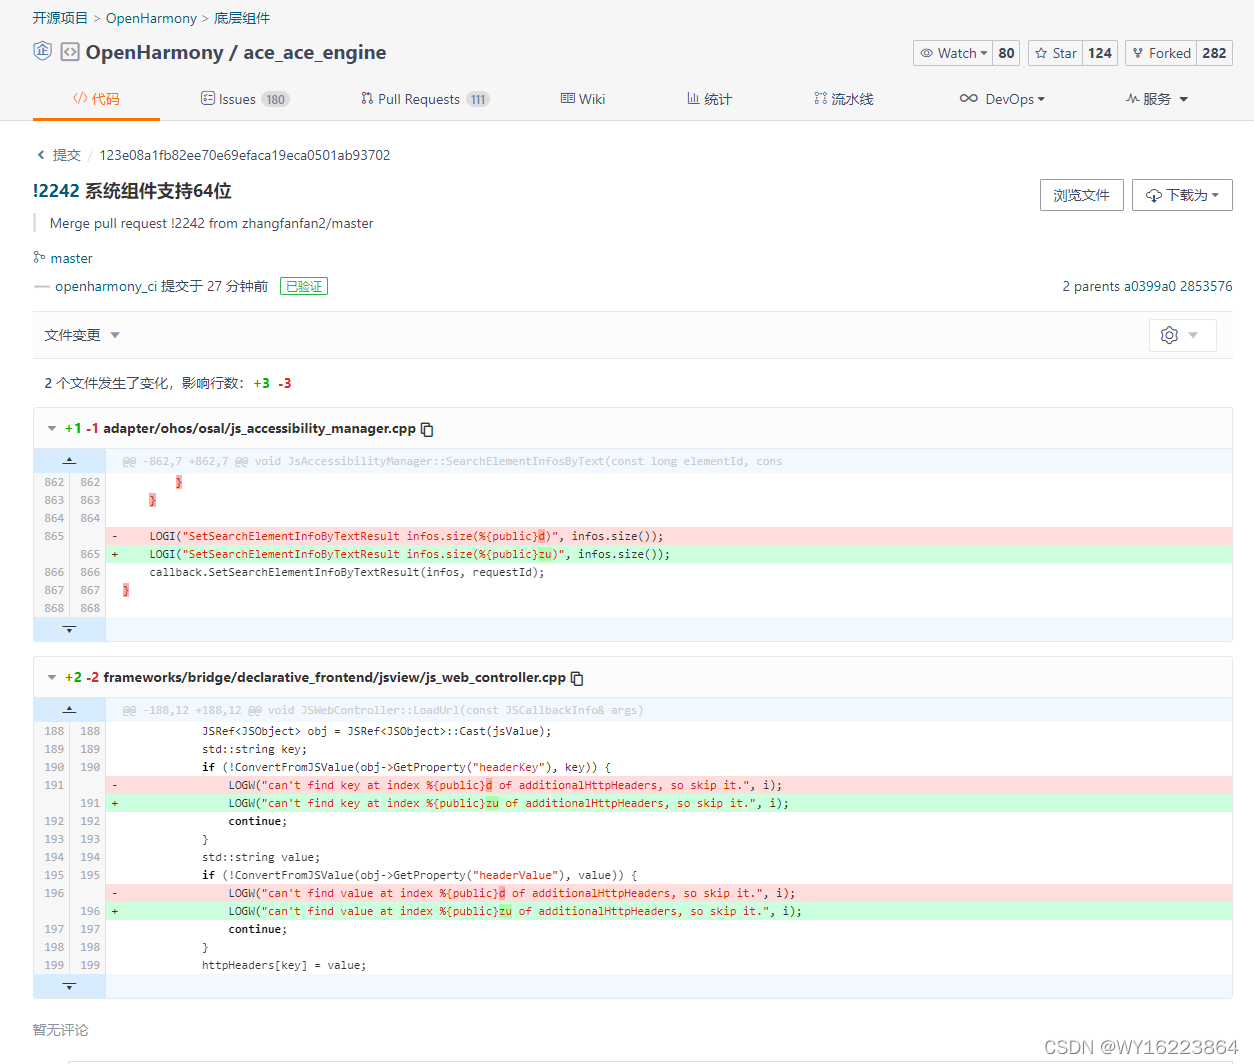1254x1064 pixels.
Task: Click the commit hash 123e08a1fb82ee70e69efaca19eca0501ab93702
Action: [x=245, y=155]
